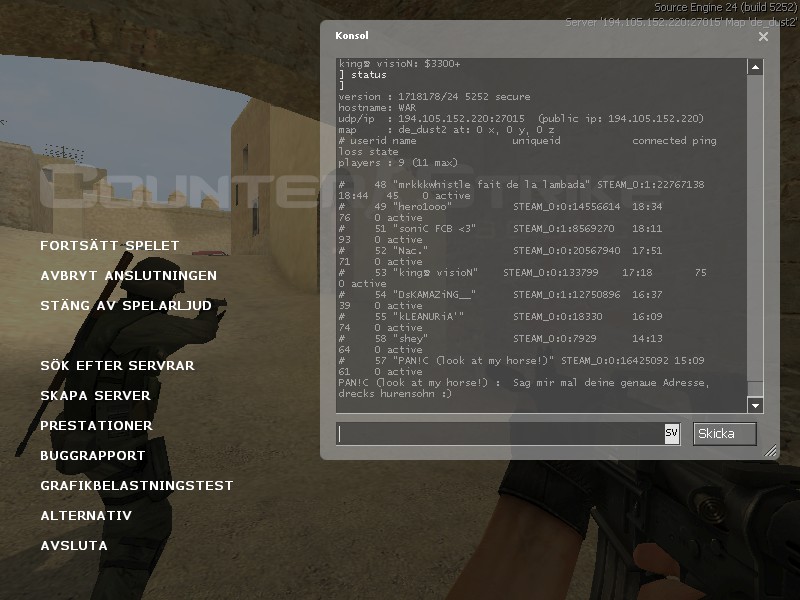The width and height of the screenshot is (800, 600).
Task: Click the console scrollbar up arrow
Action: [x=755, y=67]
